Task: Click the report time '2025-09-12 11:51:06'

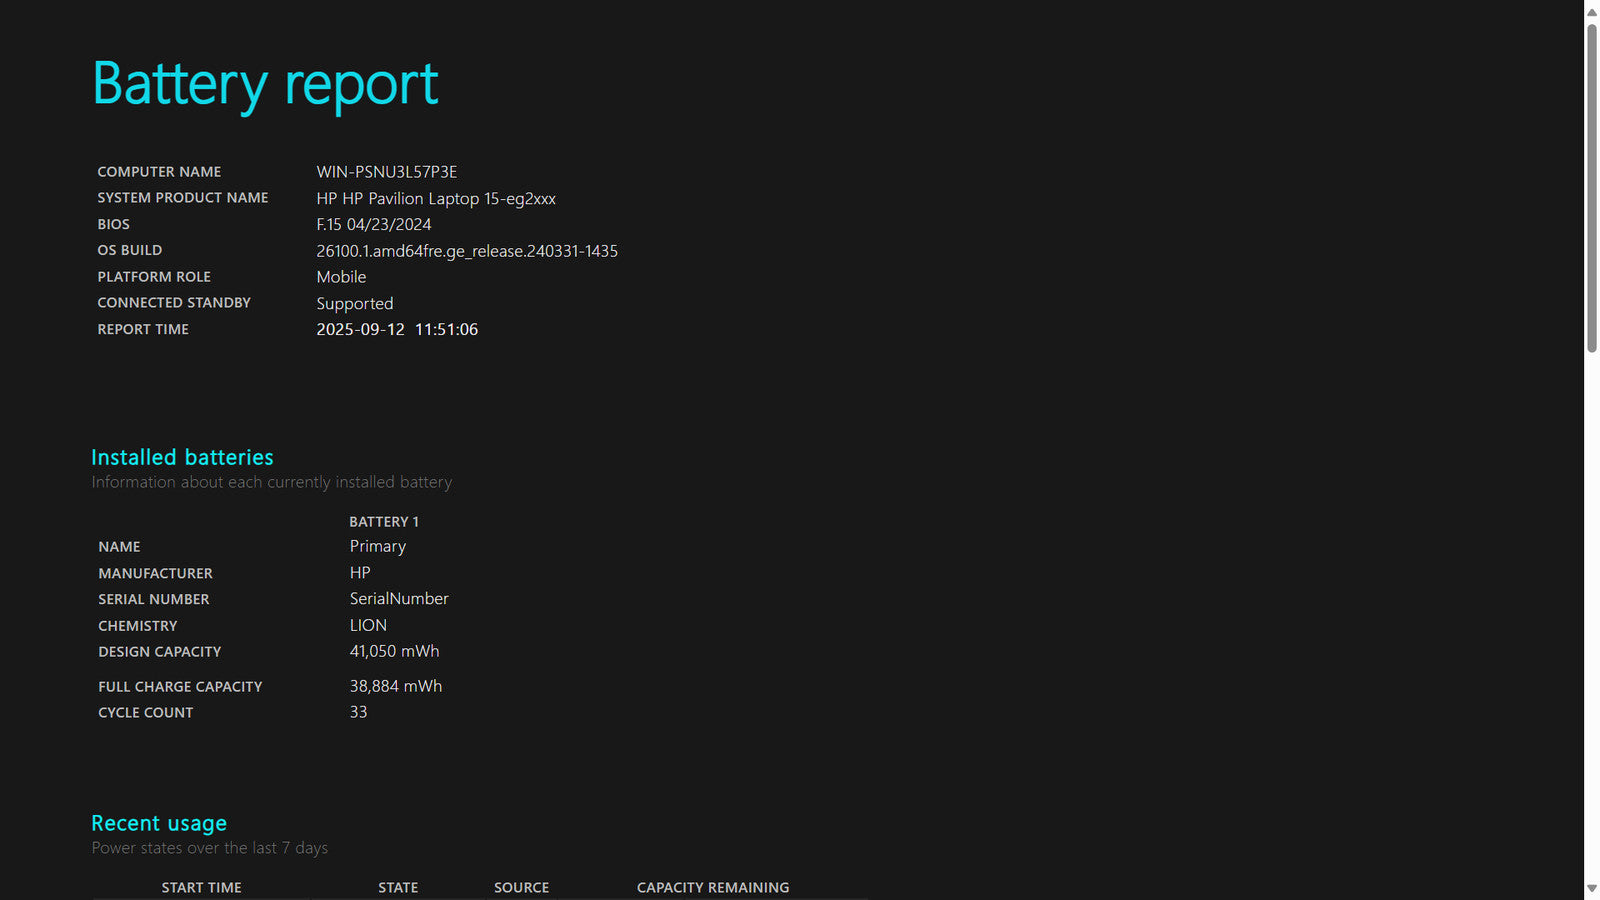Action: [397, 330]
